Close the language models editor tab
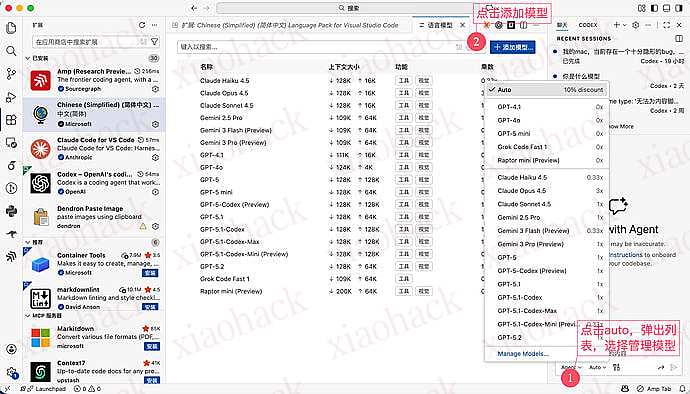 pyautogui.click(x=462, y=25)
